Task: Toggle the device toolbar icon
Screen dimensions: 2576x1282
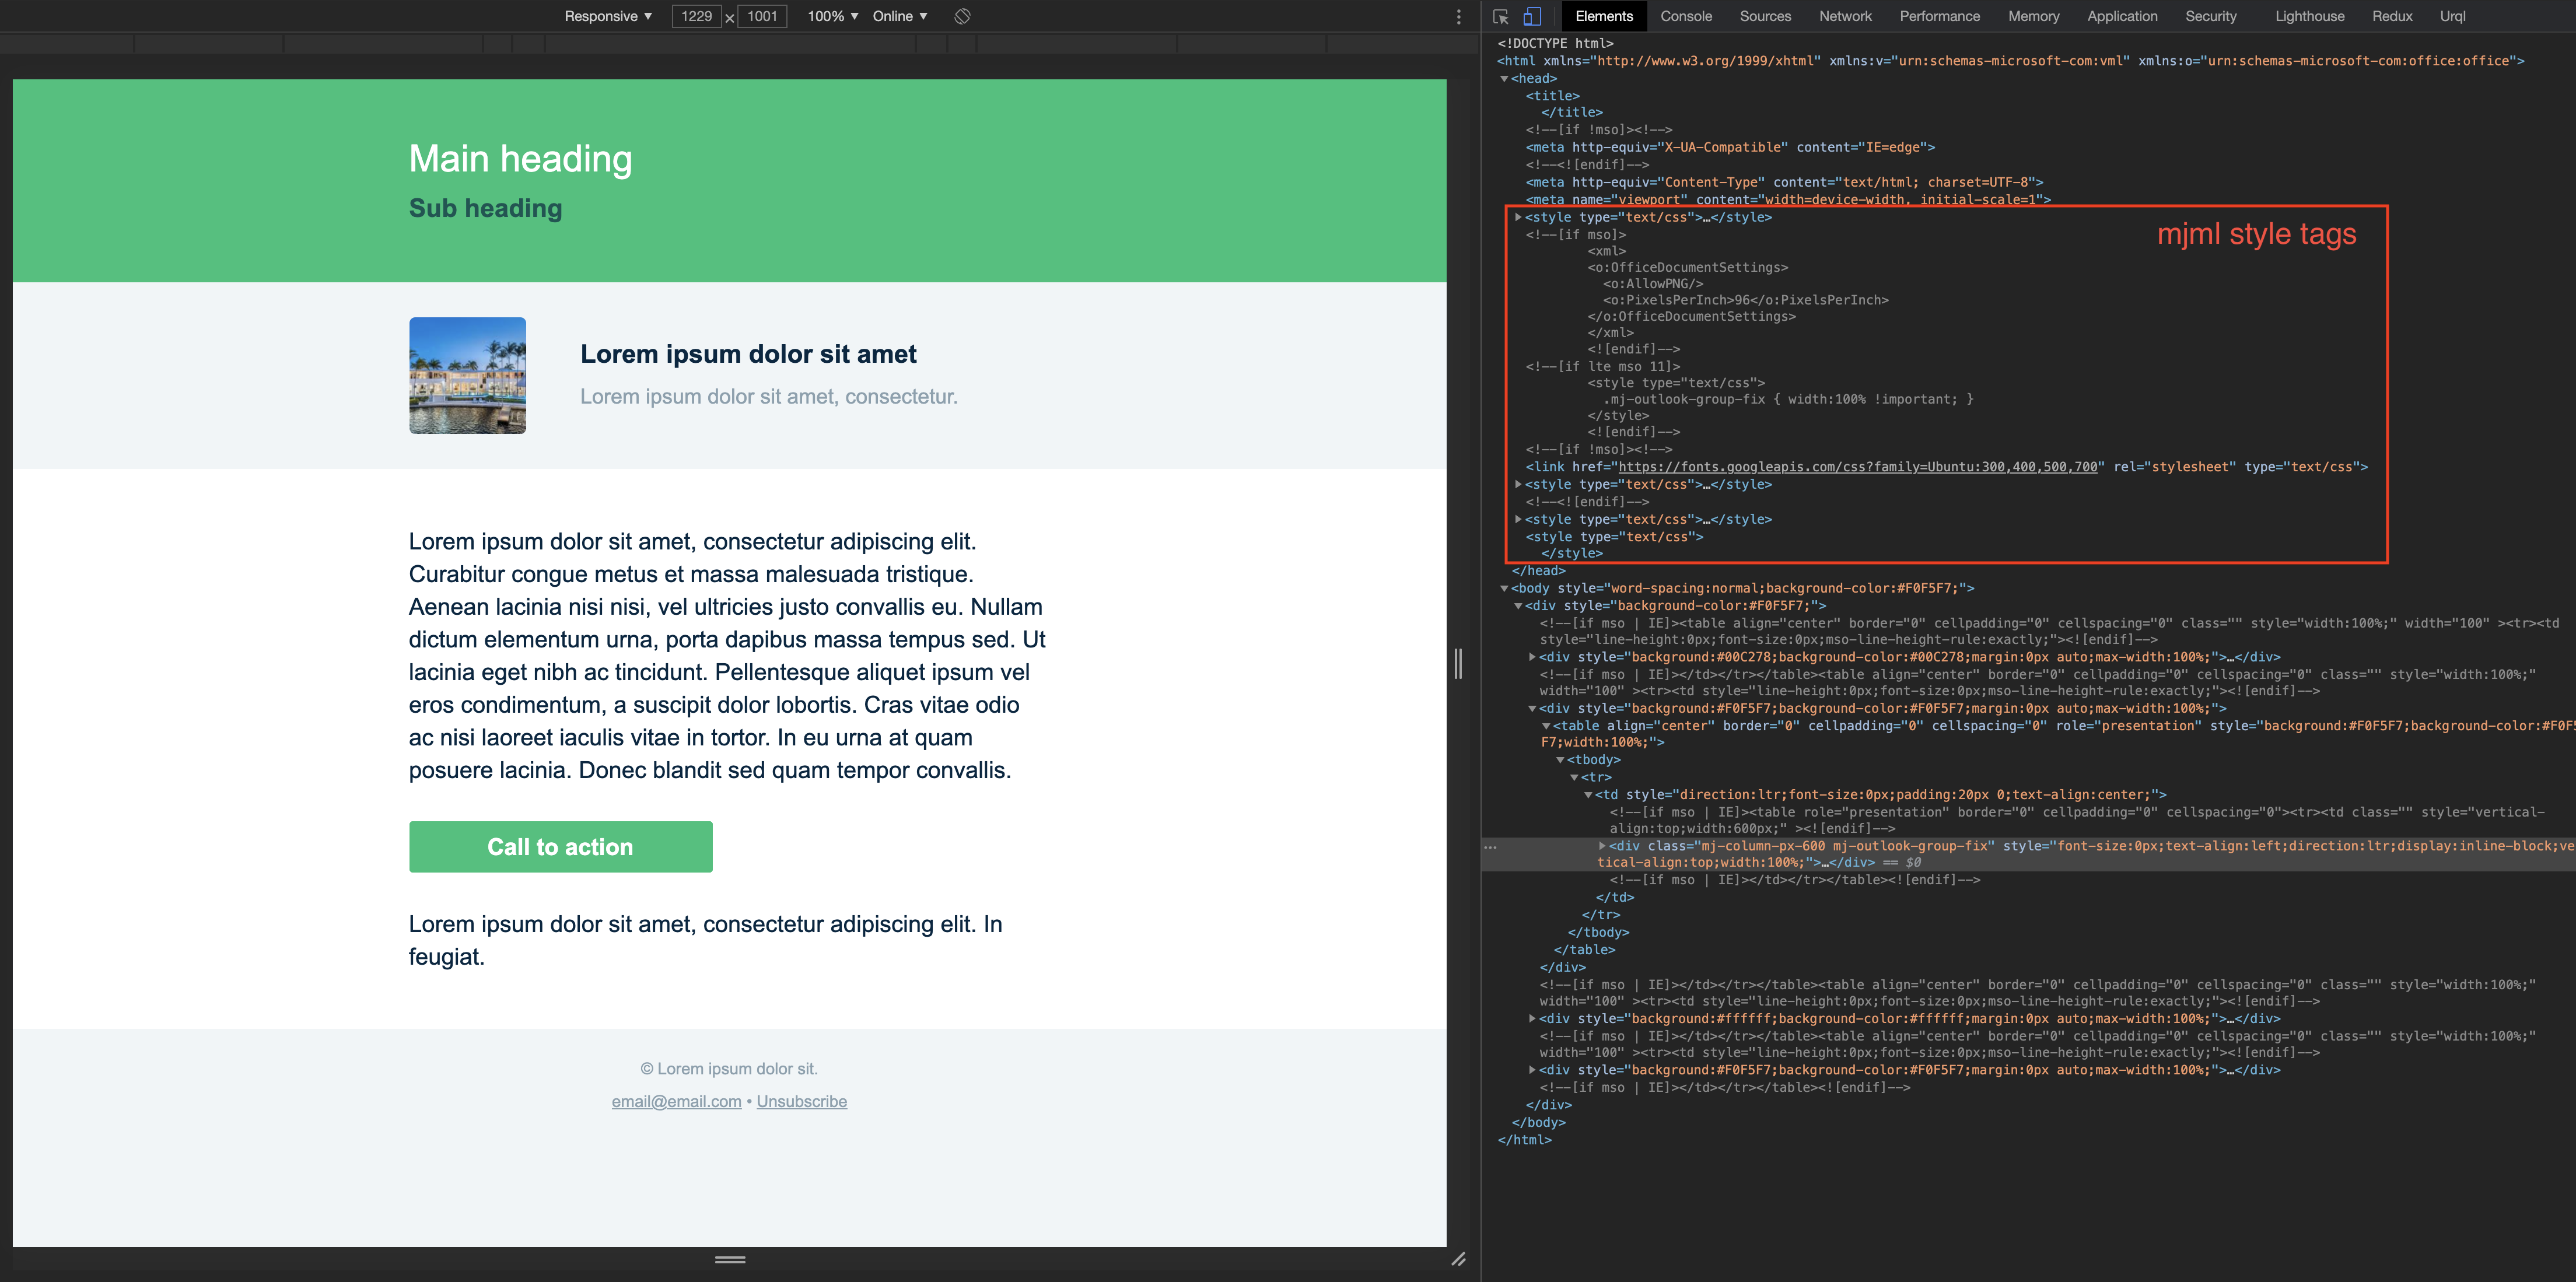Action: click(x=1531, y=16)
